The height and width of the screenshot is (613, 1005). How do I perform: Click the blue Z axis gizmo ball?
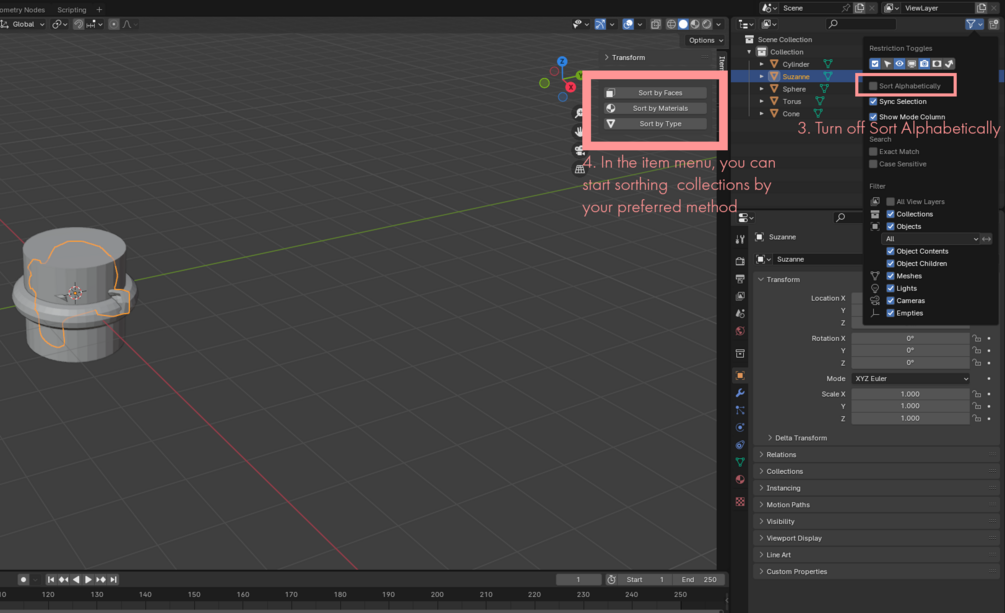coord(562,62)
